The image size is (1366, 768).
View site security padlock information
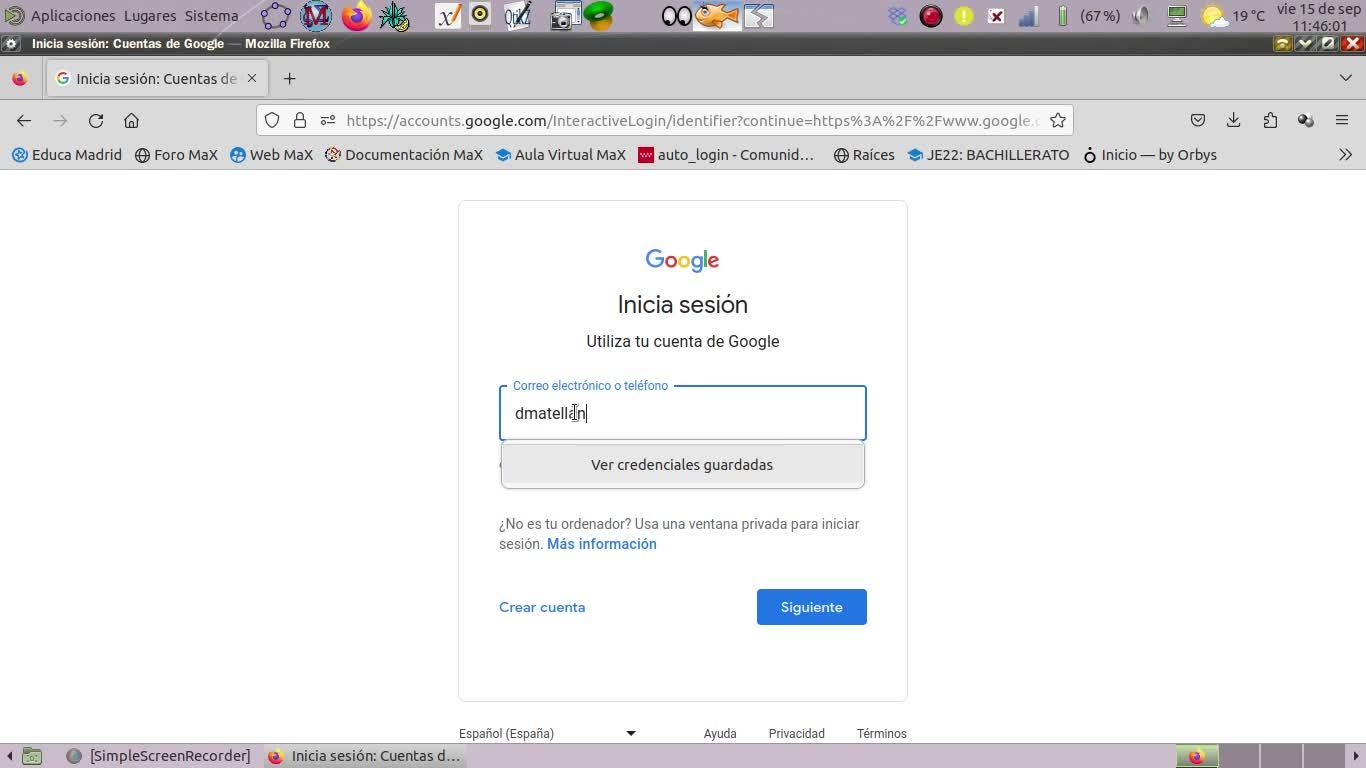coord(299,120)
